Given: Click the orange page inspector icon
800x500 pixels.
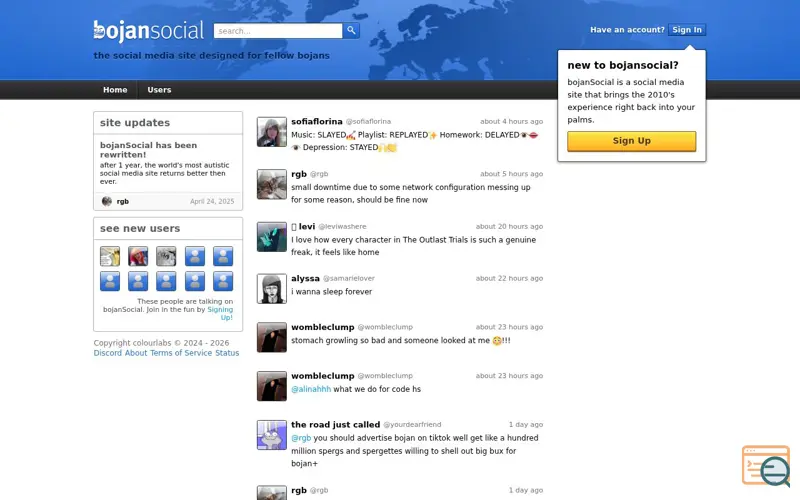Looking at the screenshot, I should pyautogui.click(x=766, y=465).
